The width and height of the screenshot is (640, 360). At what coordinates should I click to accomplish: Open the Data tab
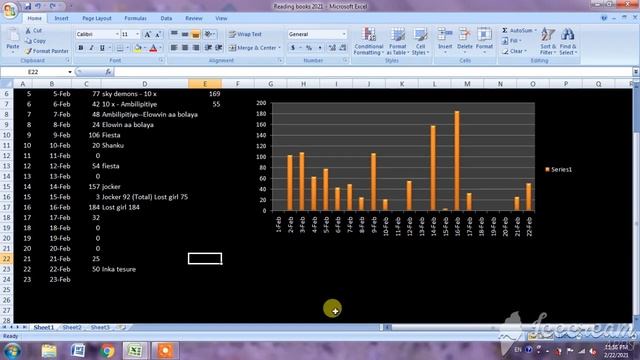[x=166, y=18]
